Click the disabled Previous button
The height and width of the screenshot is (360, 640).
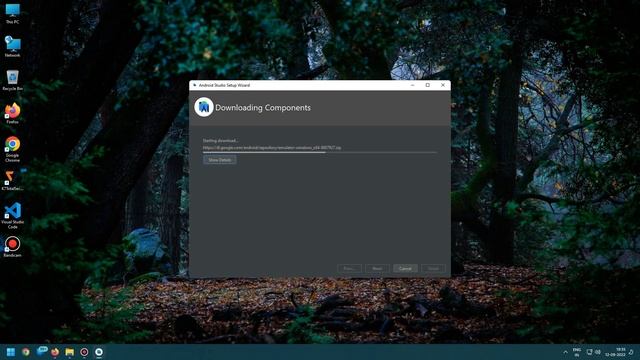tap(349, 268)
